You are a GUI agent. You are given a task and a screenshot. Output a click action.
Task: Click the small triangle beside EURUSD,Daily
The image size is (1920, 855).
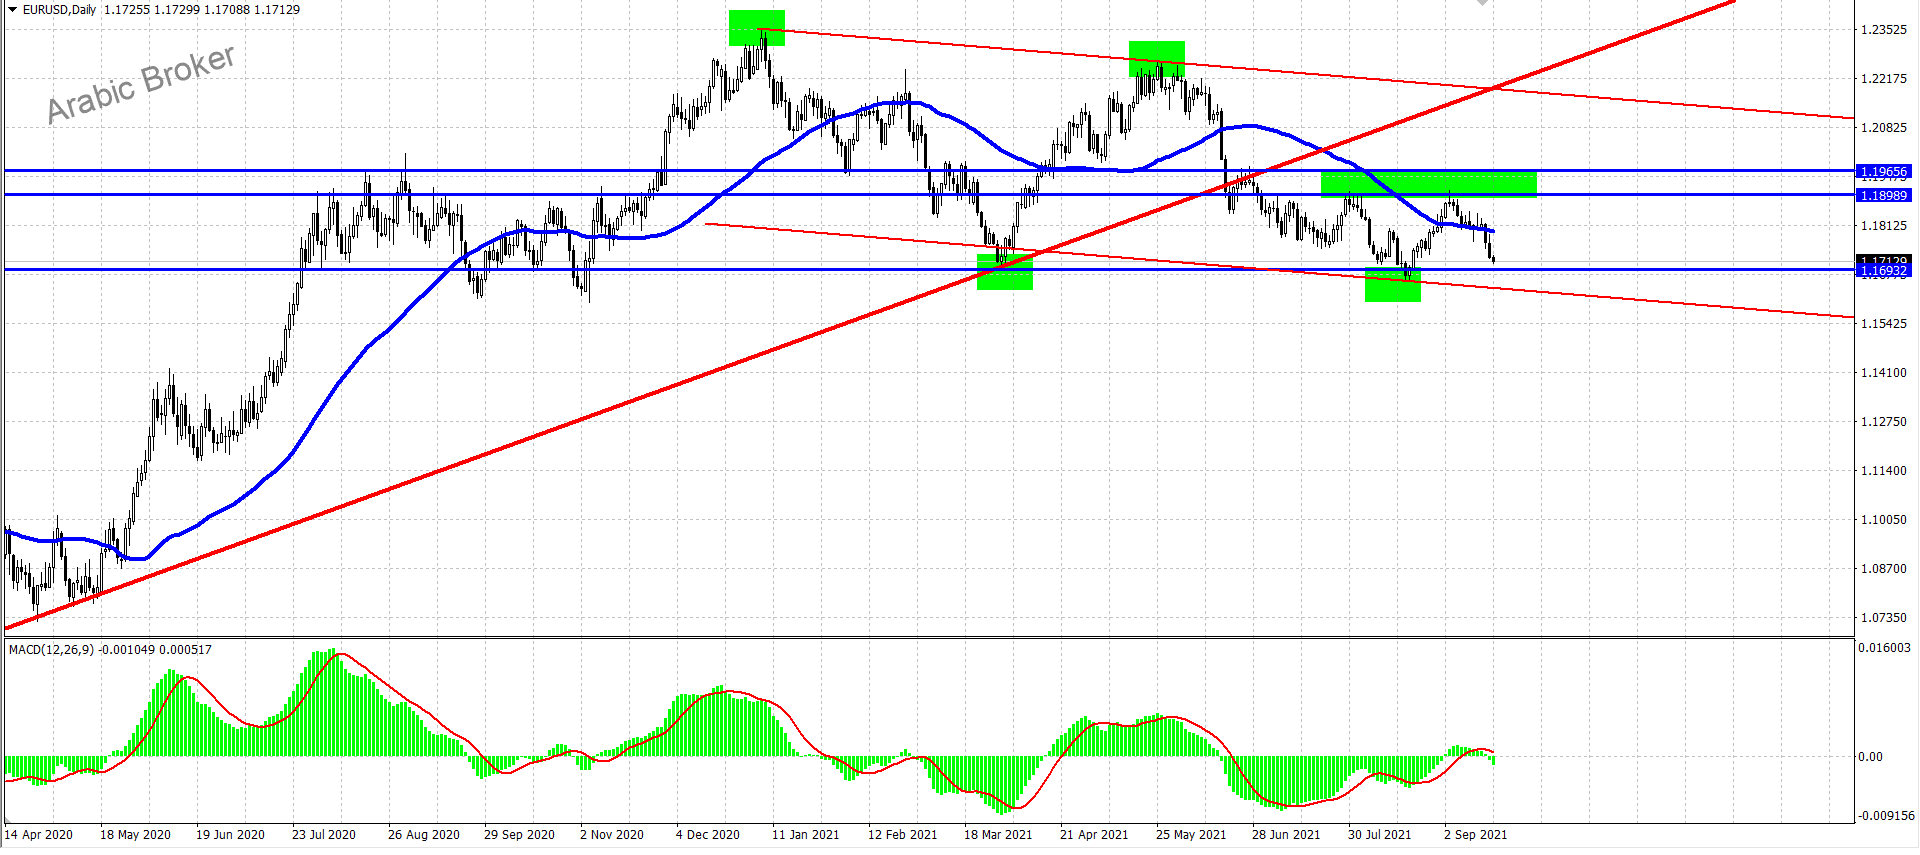13,10
